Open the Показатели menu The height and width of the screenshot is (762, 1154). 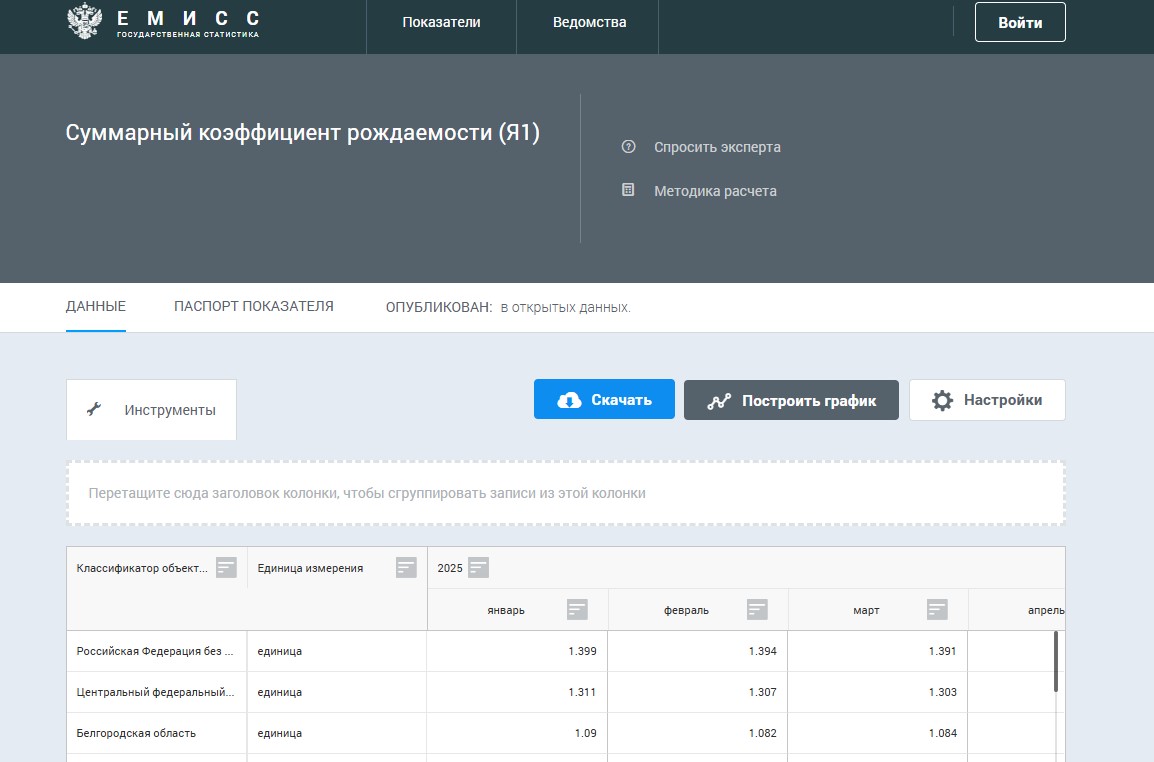point(441,22)
